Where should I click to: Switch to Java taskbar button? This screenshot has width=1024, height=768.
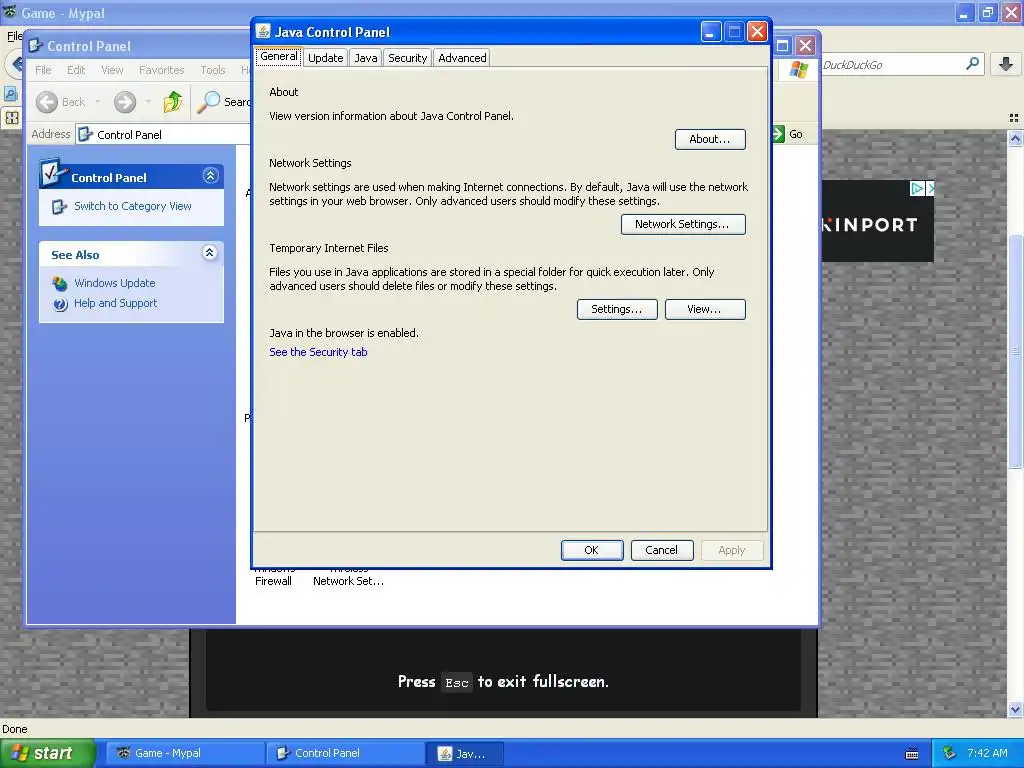[464, 754]
